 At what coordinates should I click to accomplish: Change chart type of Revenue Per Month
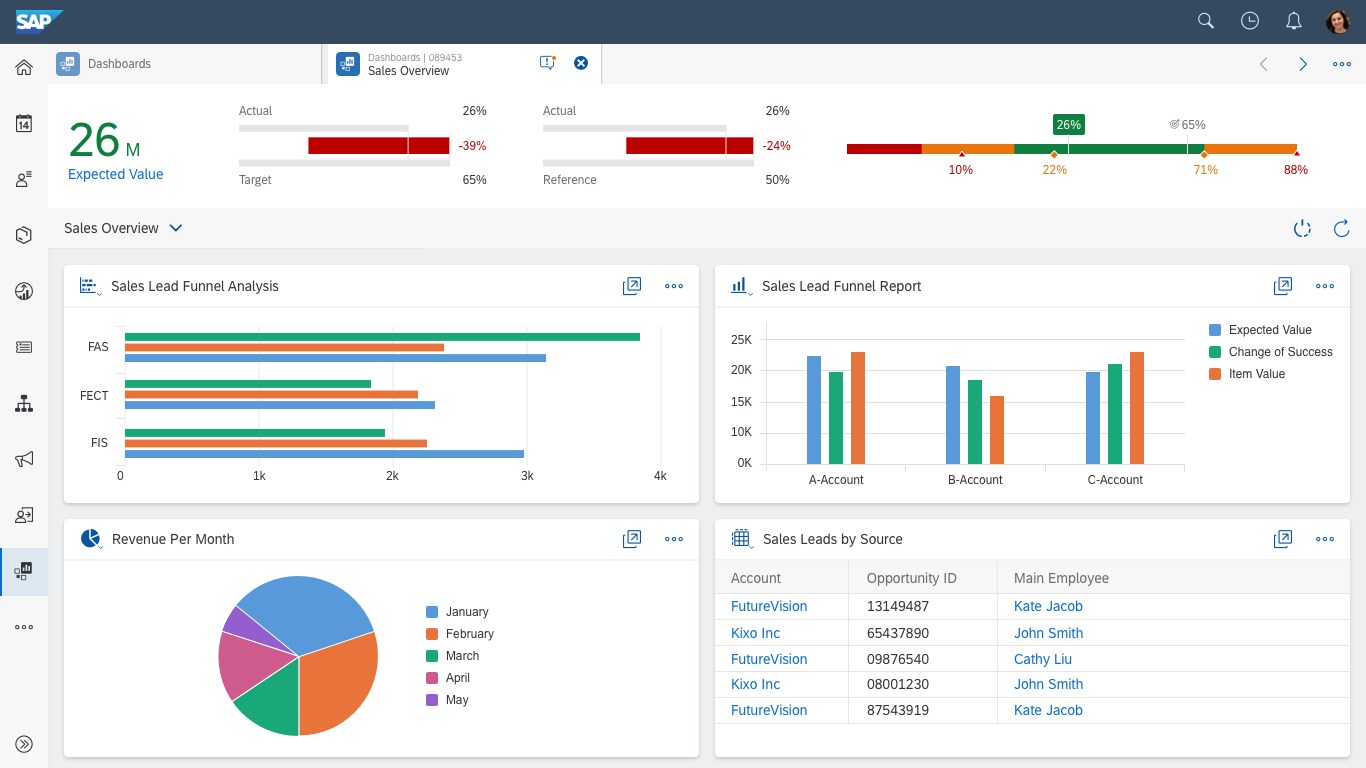(91, 539)
